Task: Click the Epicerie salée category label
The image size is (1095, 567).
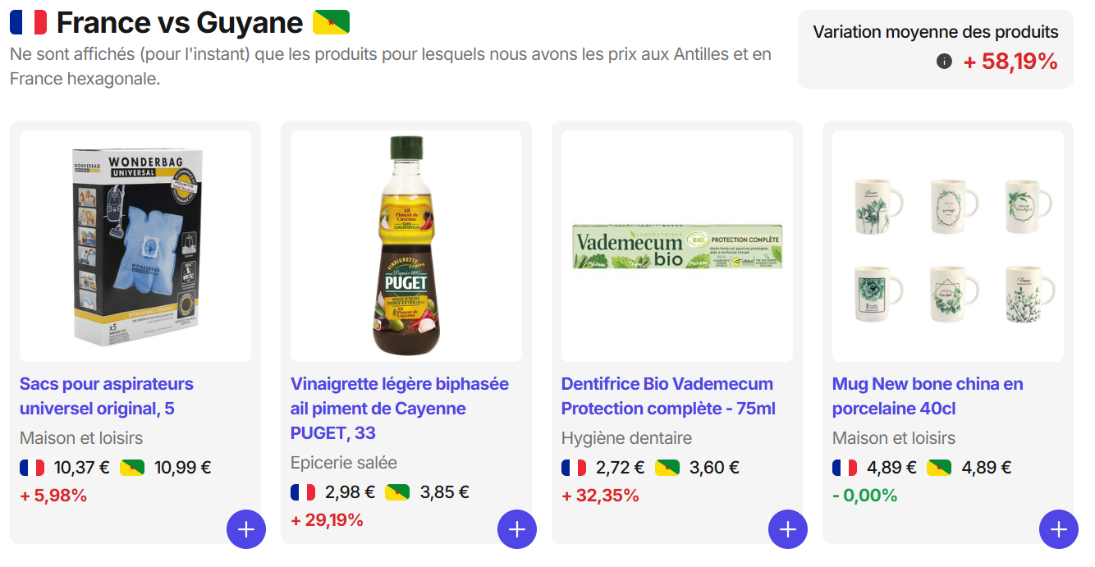Action: (343, 462)
